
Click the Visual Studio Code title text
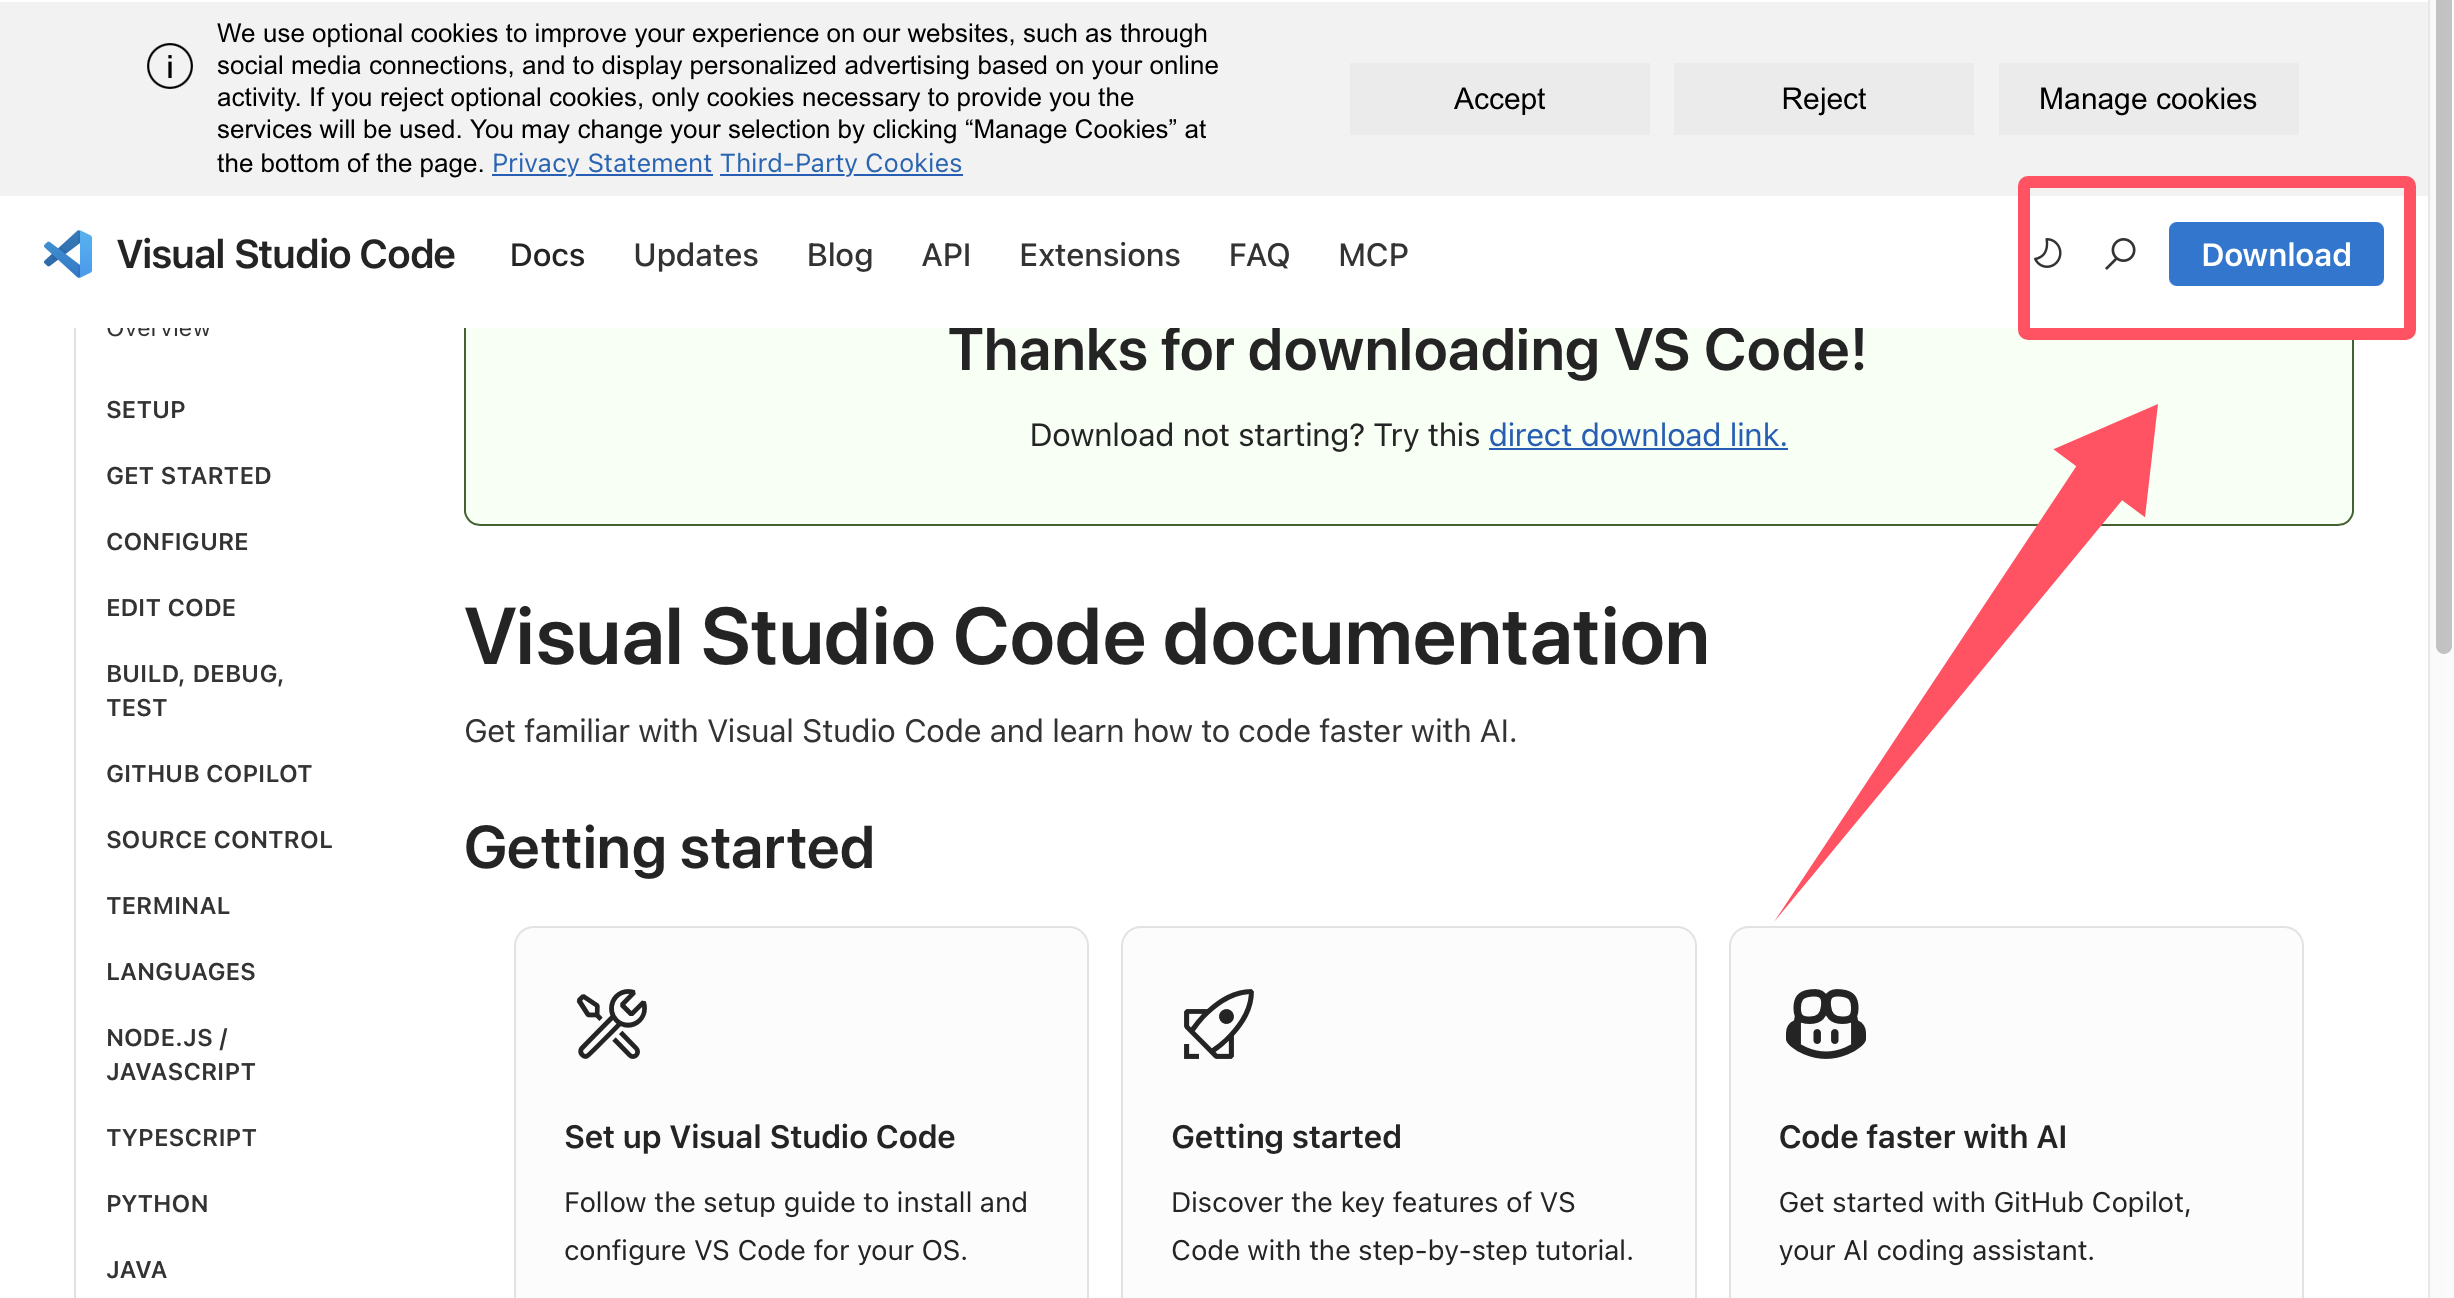coord(286,254)
